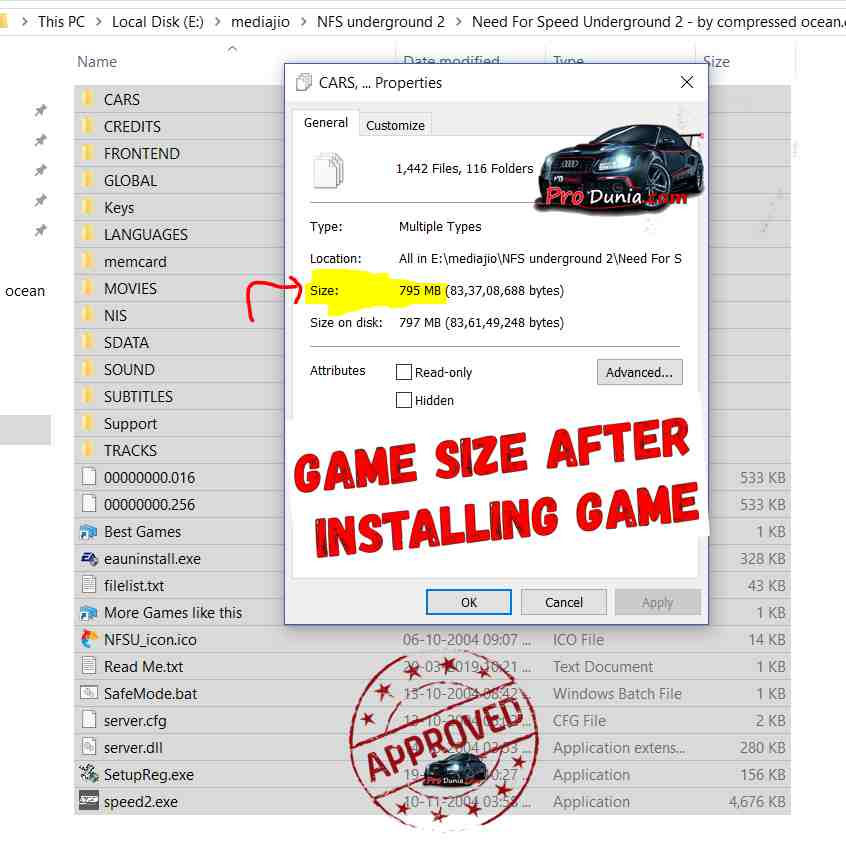This screenshot has width=846, height=847.
Task: Click the Best Games shortcut icon
Action: click(x=89, y=532)
